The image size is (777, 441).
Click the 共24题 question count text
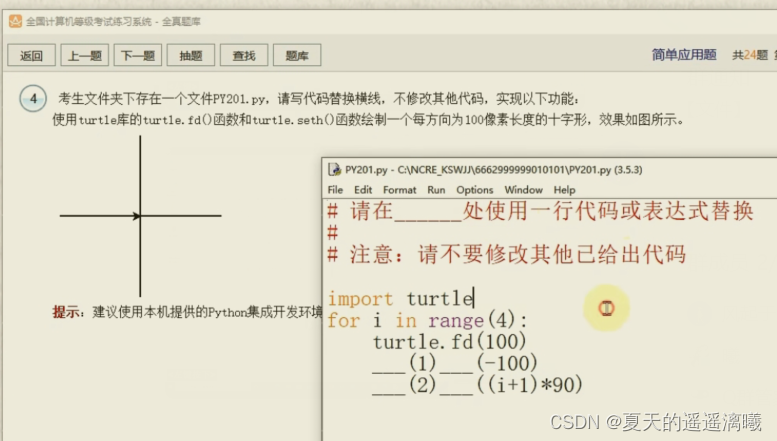coord(750,55)
